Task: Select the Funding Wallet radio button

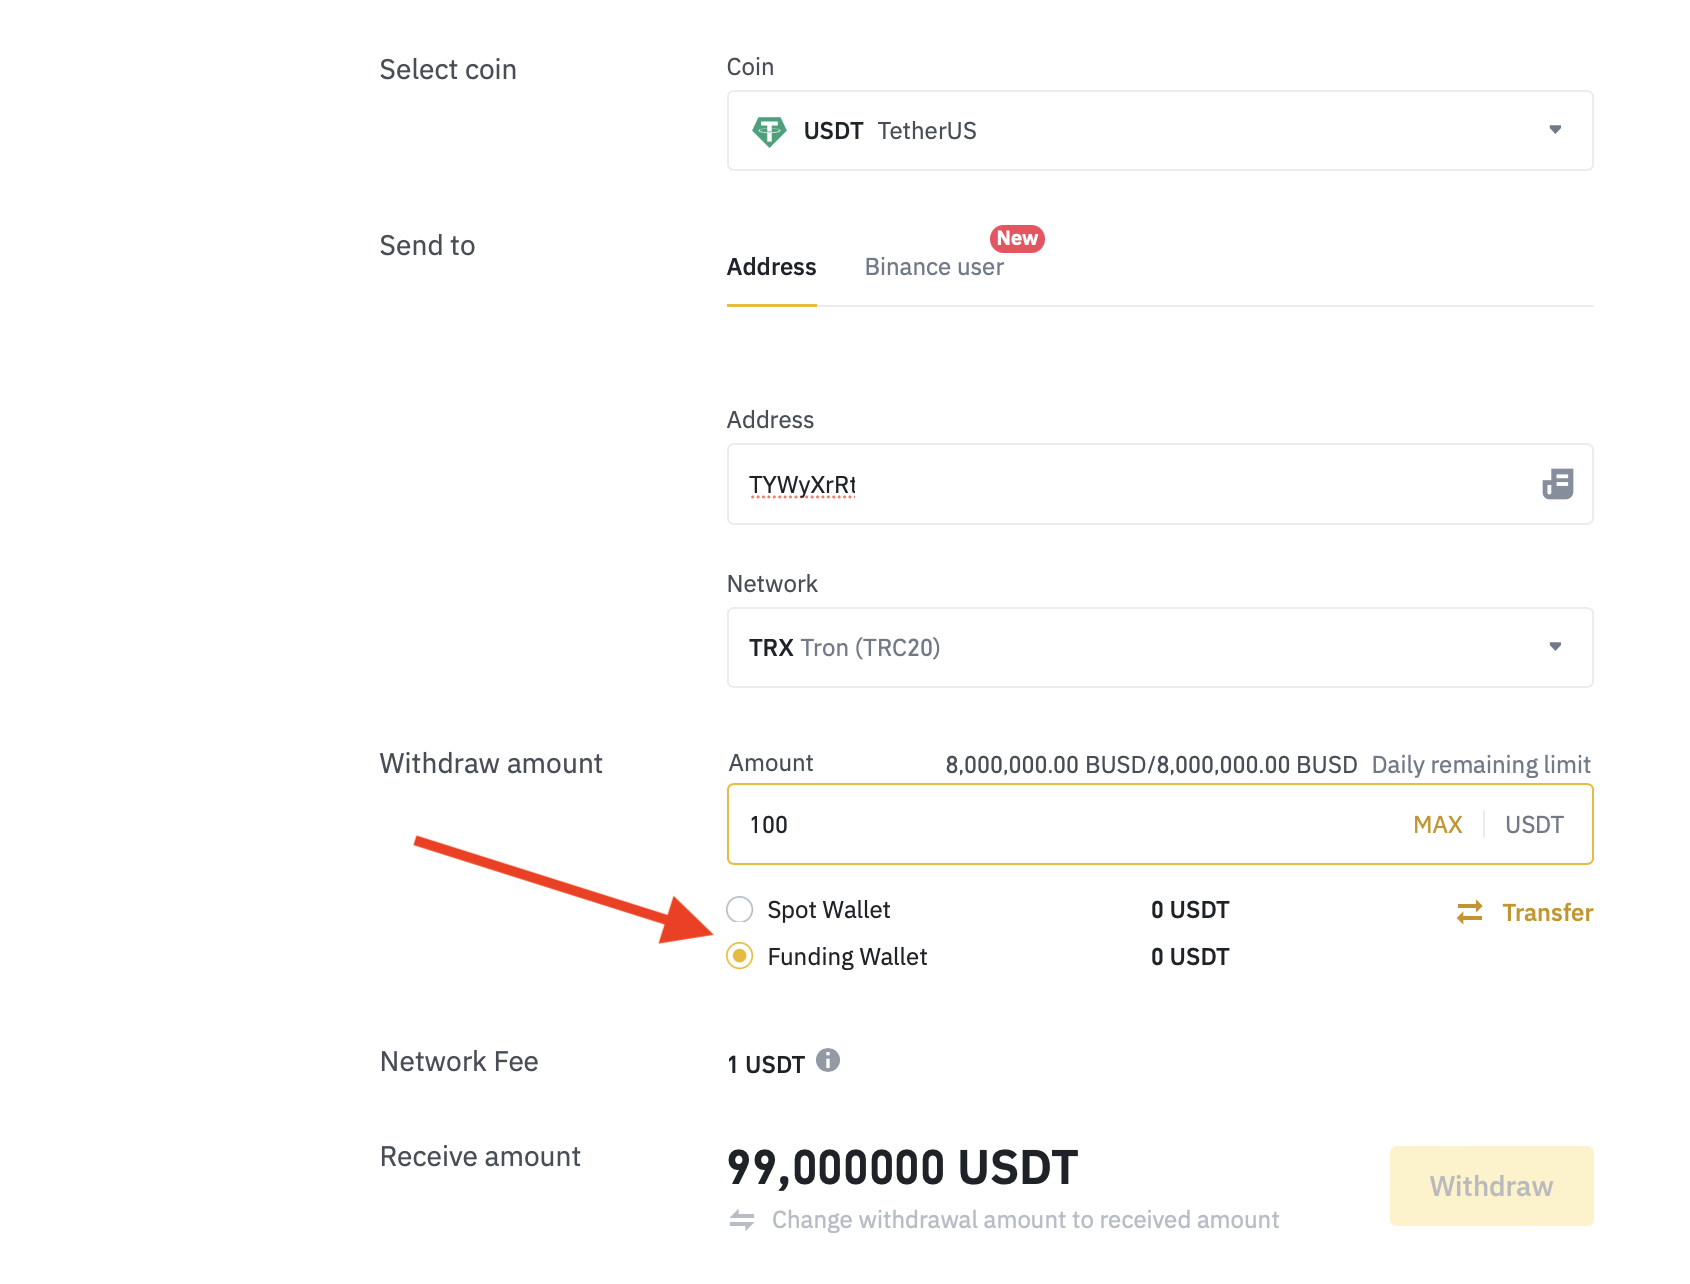Action: (740, 956)
